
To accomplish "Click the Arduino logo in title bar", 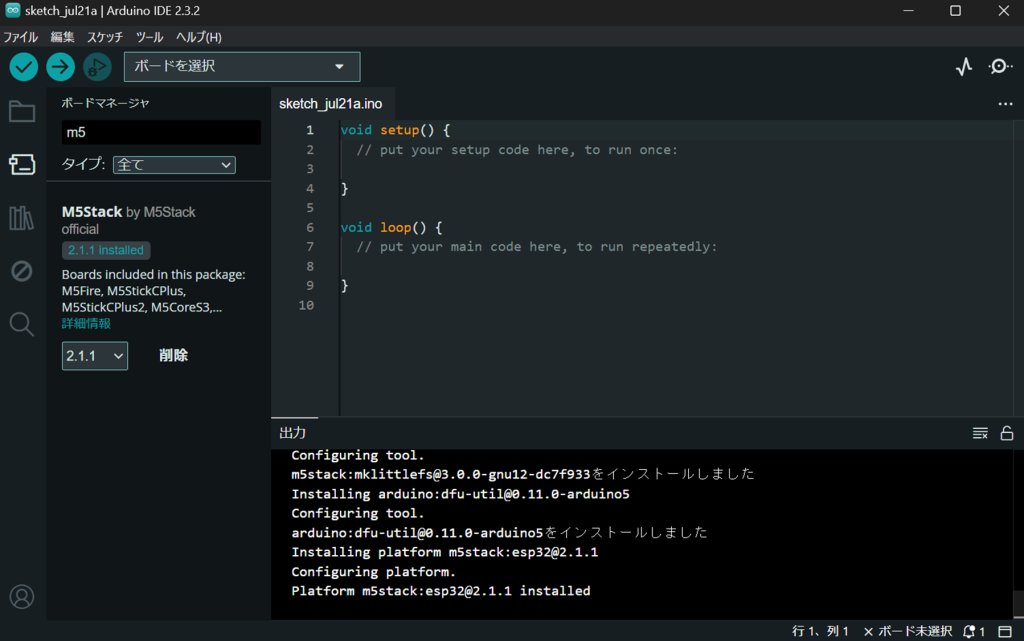I will click(x=12, y=10).
